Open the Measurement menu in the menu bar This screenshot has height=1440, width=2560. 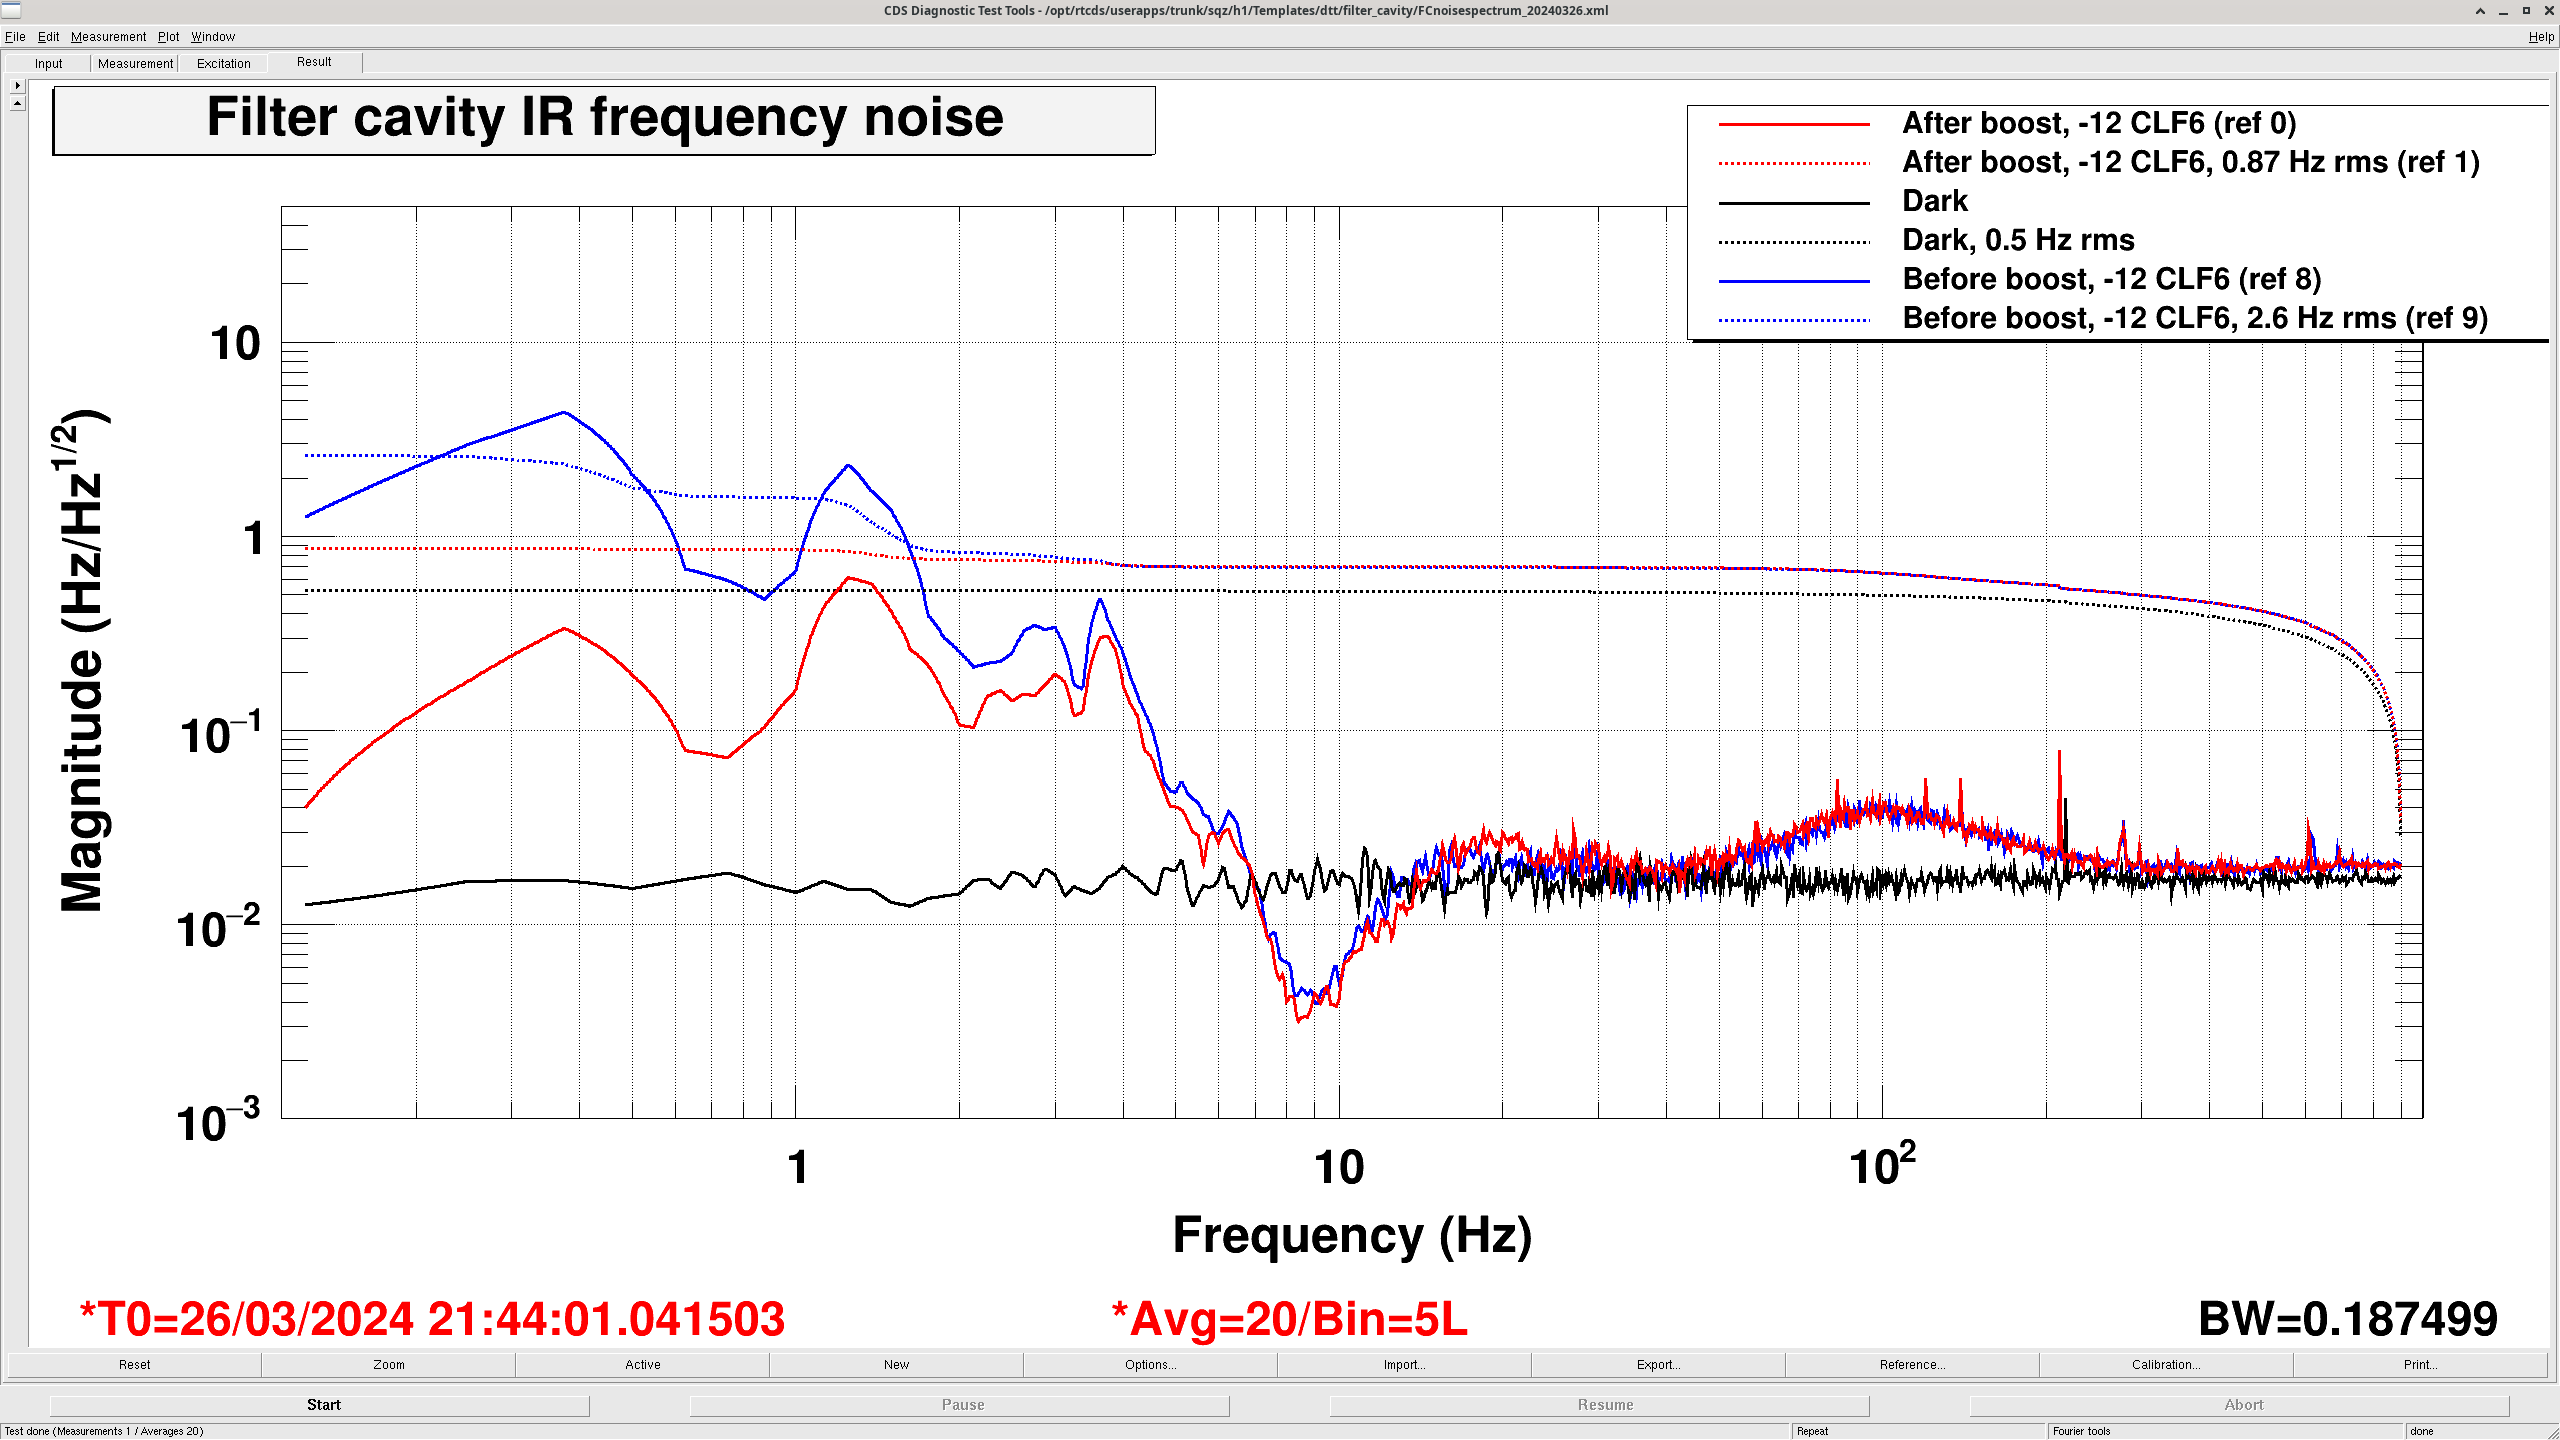[108, 37]
